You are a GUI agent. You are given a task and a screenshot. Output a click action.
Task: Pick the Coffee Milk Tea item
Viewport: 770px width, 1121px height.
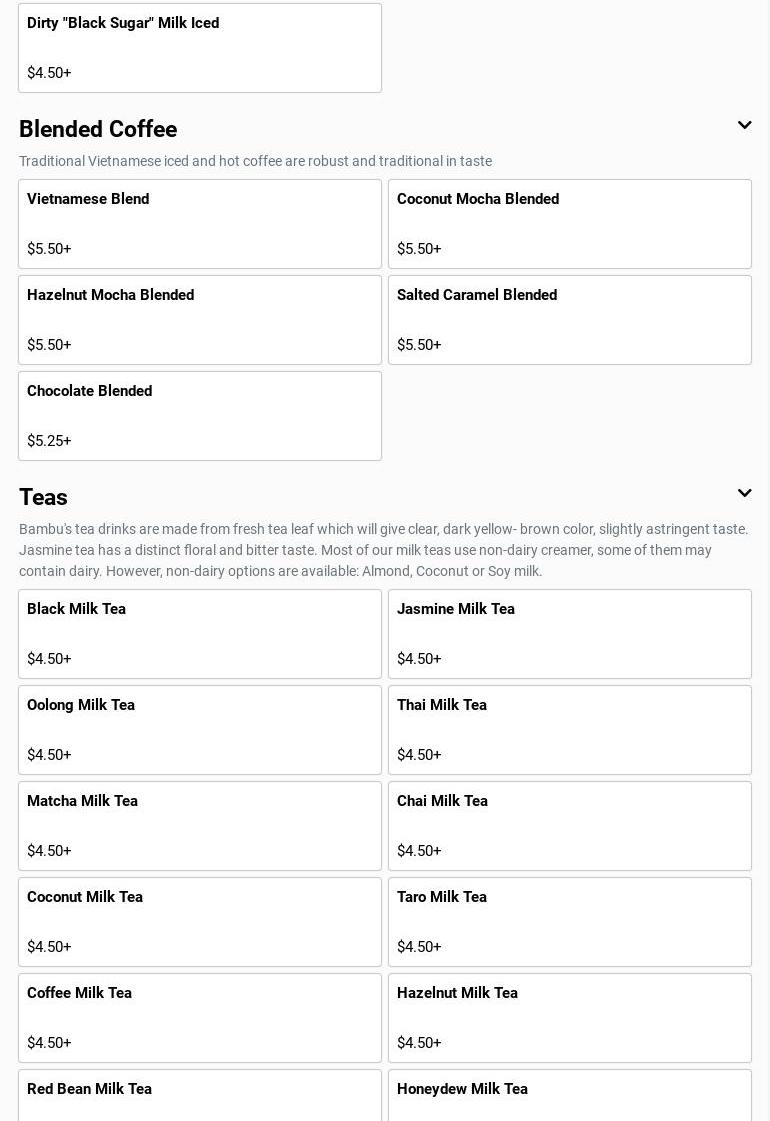click(200, 1018)
